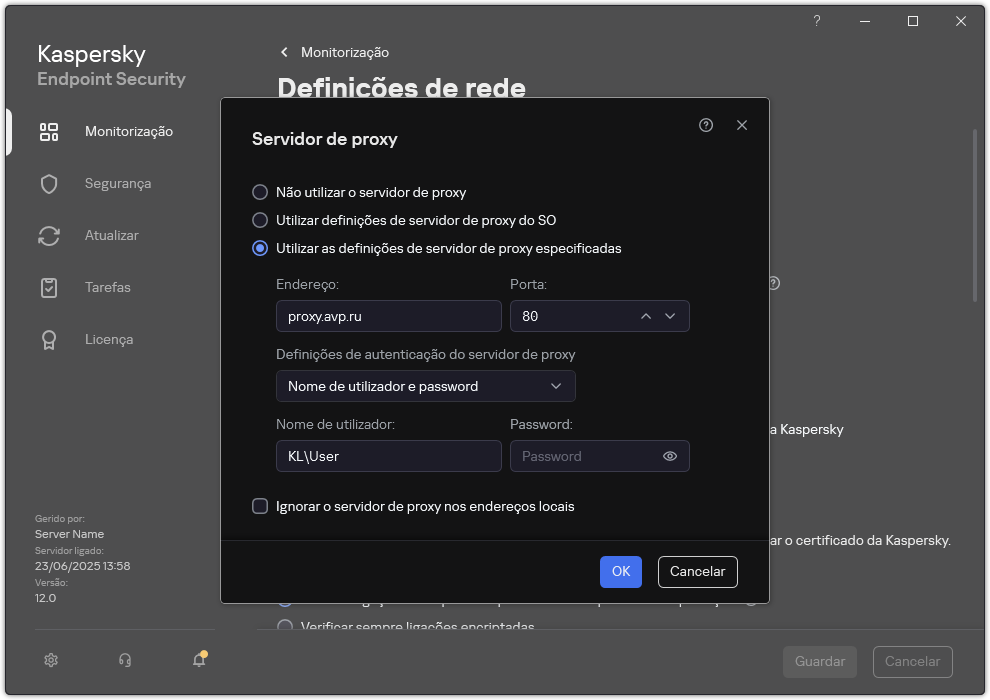The image size is (990, 700).
Task: Enable ignoring proxy for local addresses
Action: (x=260, y=506)
